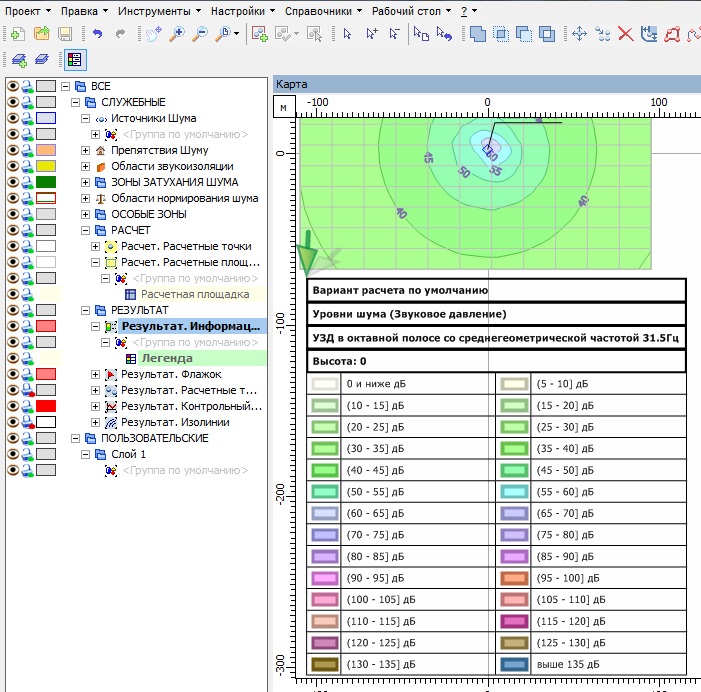Viewport: 701px width, 692px height.
Task: Click the move (four arrows) tool icon
Action: 579,34
